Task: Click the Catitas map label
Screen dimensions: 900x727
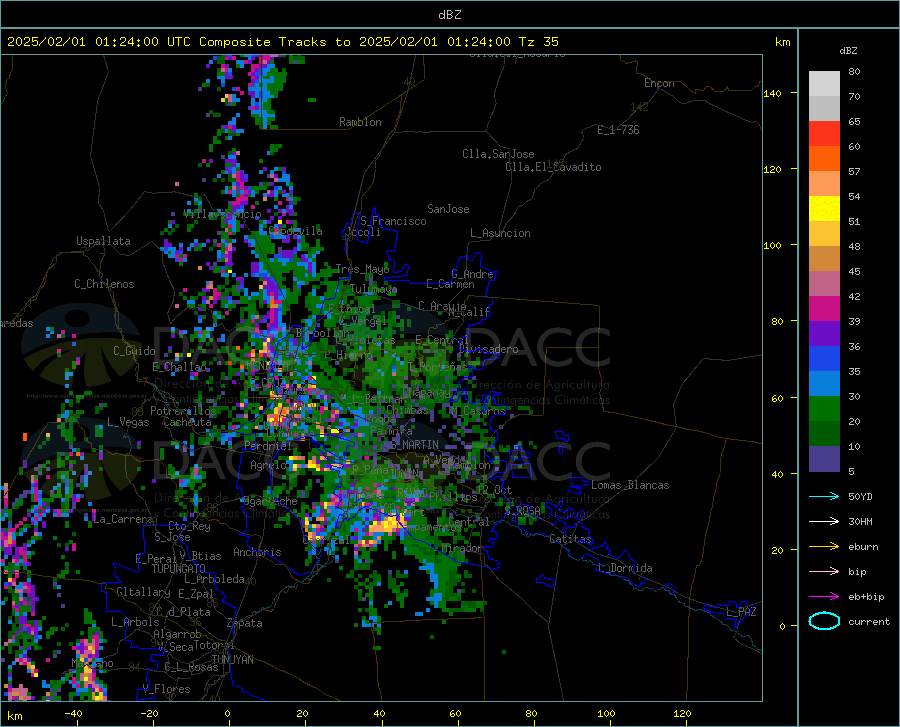Action: (x=570, y=539)
